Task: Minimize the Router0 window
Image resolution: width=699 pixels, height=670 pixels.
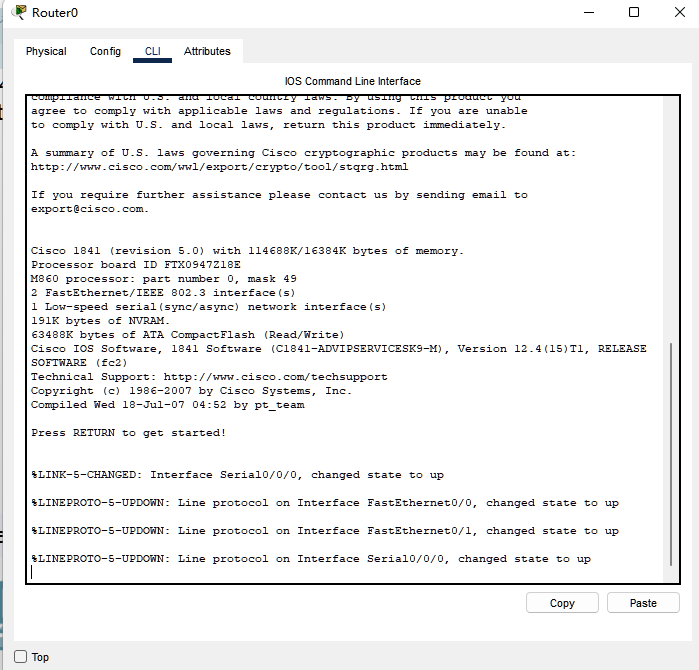Action: click(589, 12)
